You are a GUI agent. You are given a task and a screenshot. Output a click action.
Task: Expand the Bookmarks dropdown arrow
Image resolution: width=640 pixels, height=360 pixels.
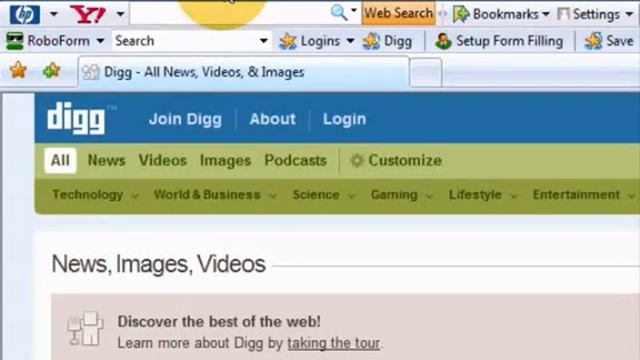click(546, 15)
